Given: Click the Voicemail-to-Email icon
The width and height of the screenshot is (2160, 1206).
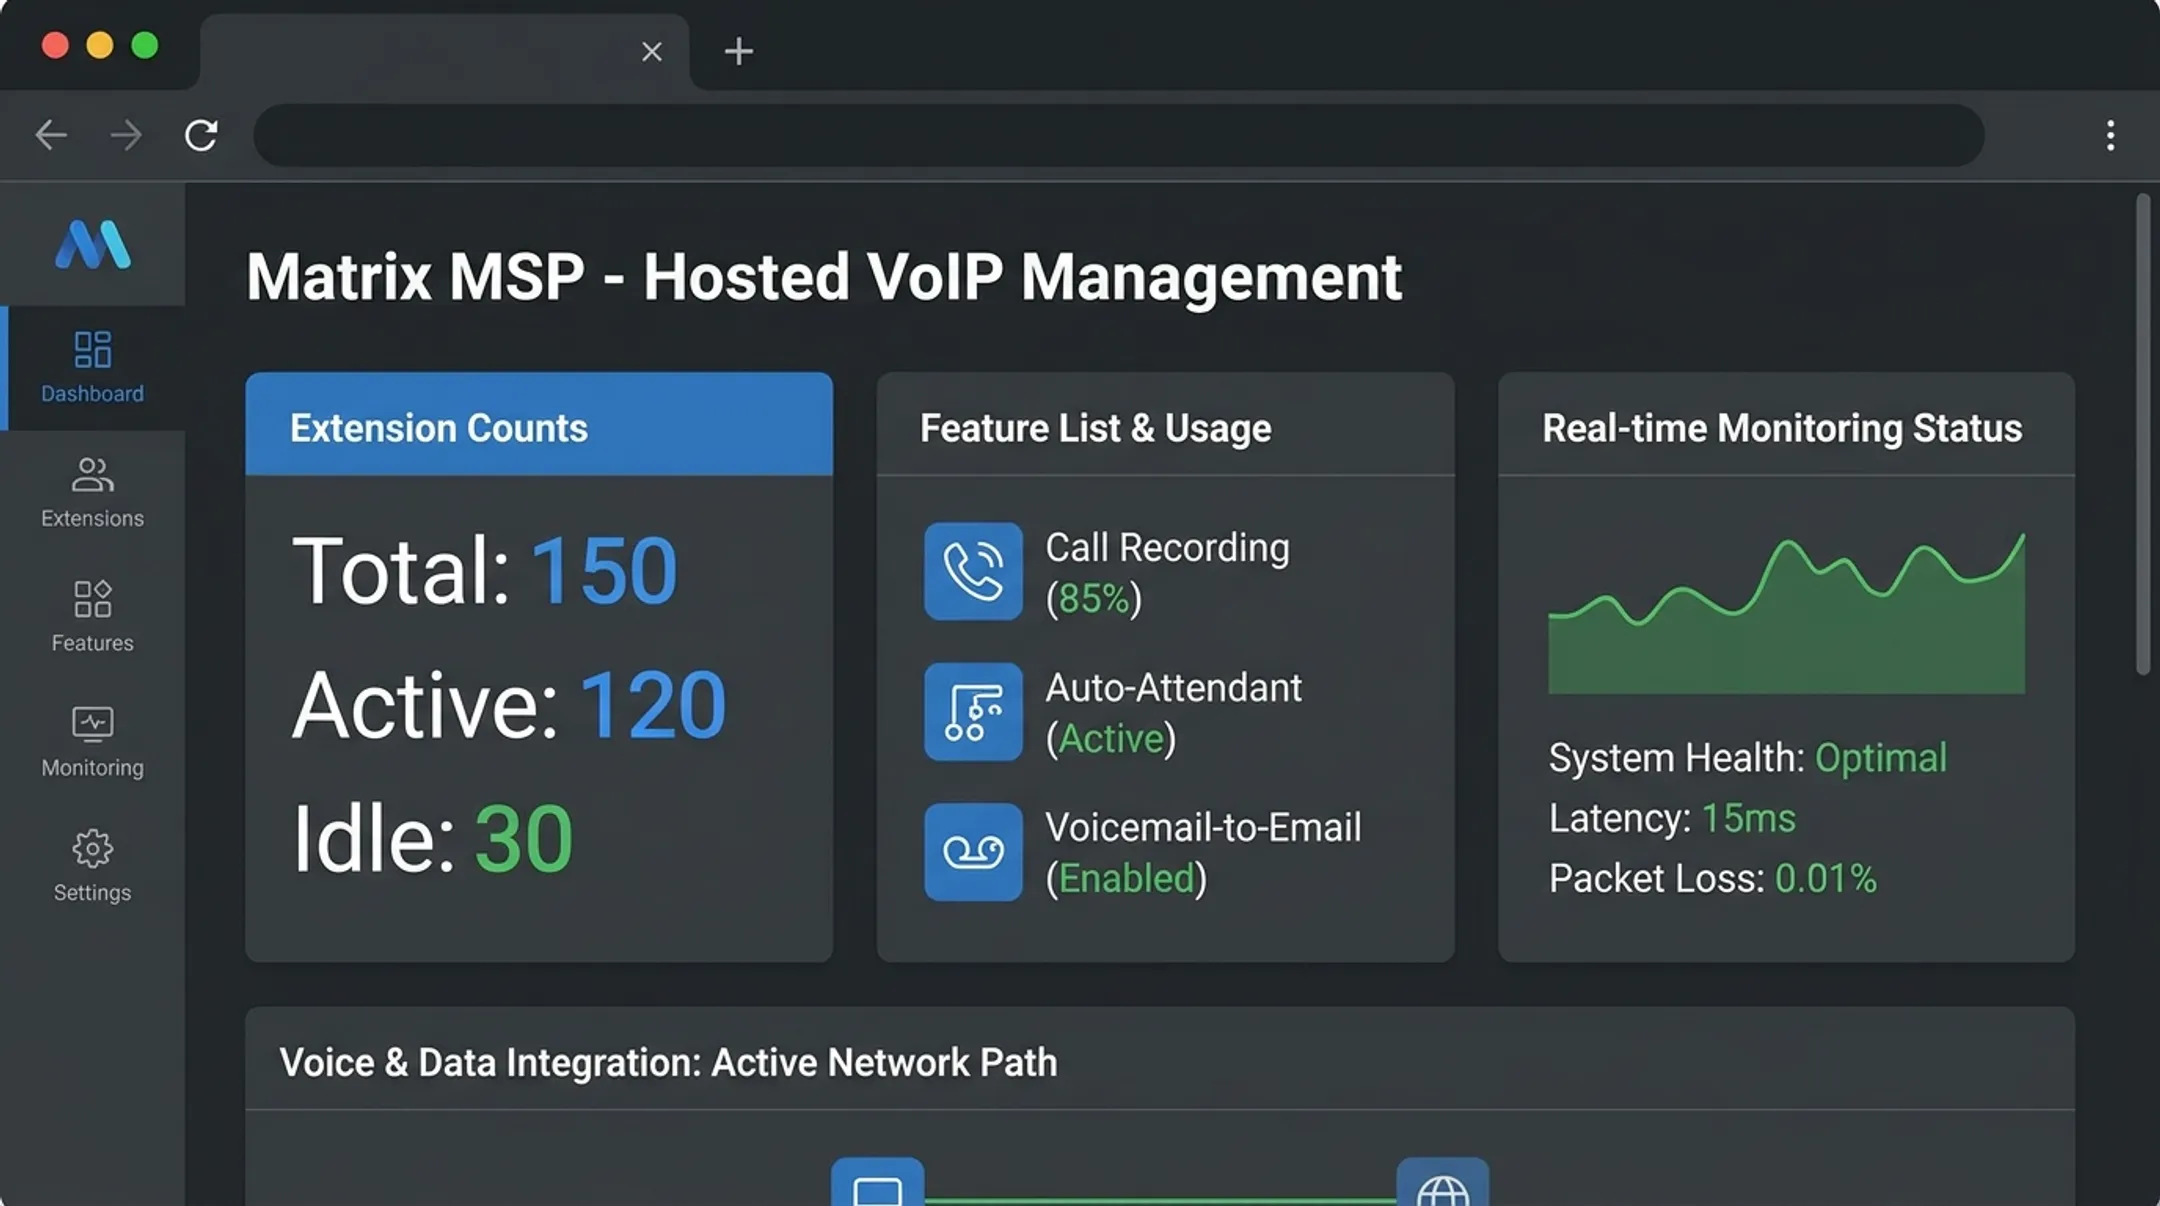Looking at the screenshot, I should [973, 852].
